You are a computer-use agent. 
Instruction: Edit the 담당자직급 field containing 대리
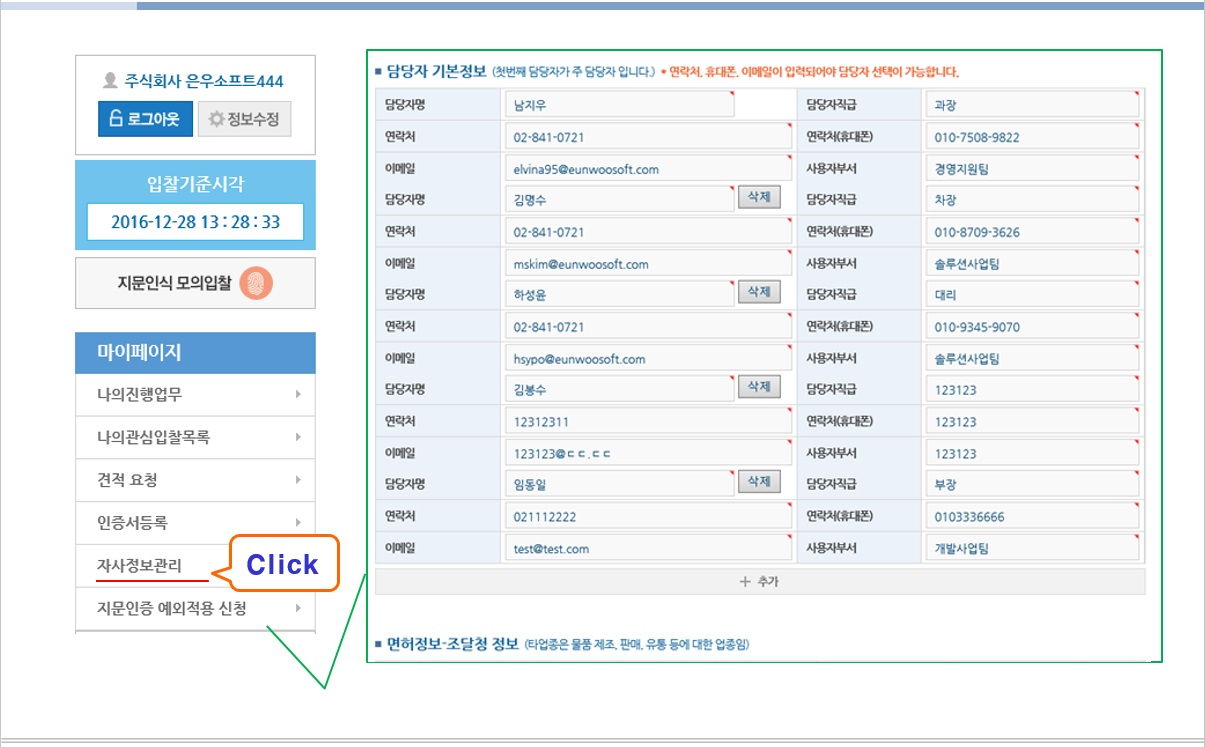(1033, 295)
